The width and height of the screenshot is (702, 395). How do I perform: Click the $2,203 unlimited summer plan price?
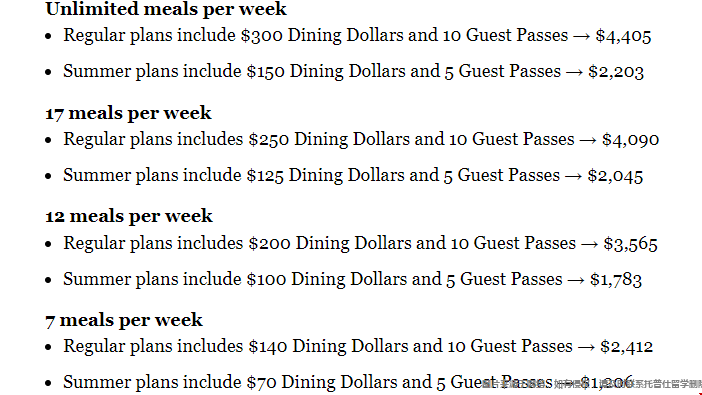(x=616, y=72)
